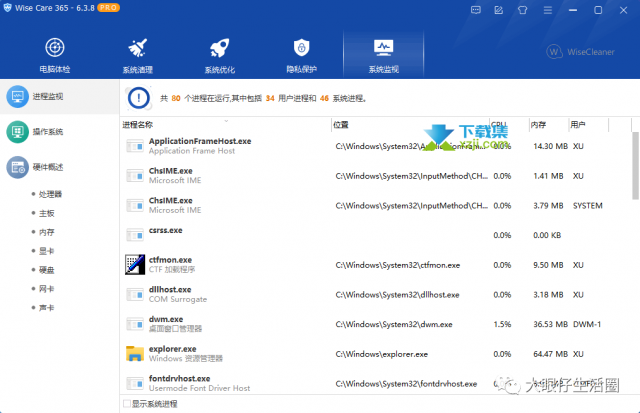Click csrss.exe process icon
Screen dimensions: 640x413
tap(135, 235)
